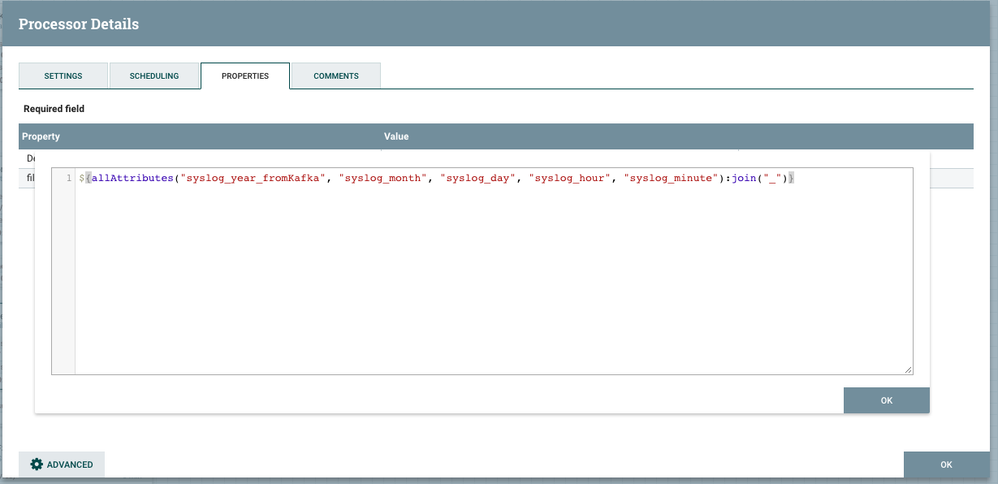This screenshot has width=998, height=484.
Task: Click line number 1 in editor gutter
Action: [67, 178]
